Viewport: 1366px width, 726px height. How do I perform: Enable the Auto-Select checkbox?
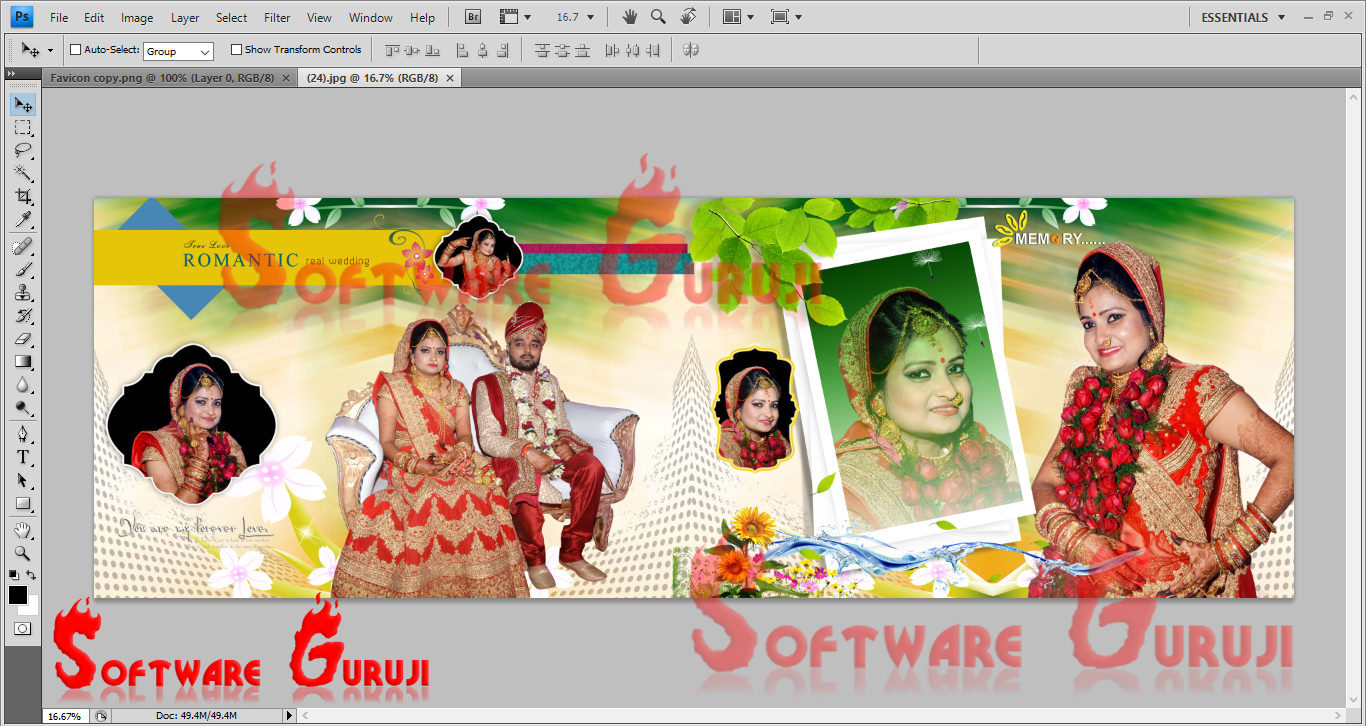(x=76, y=49)
